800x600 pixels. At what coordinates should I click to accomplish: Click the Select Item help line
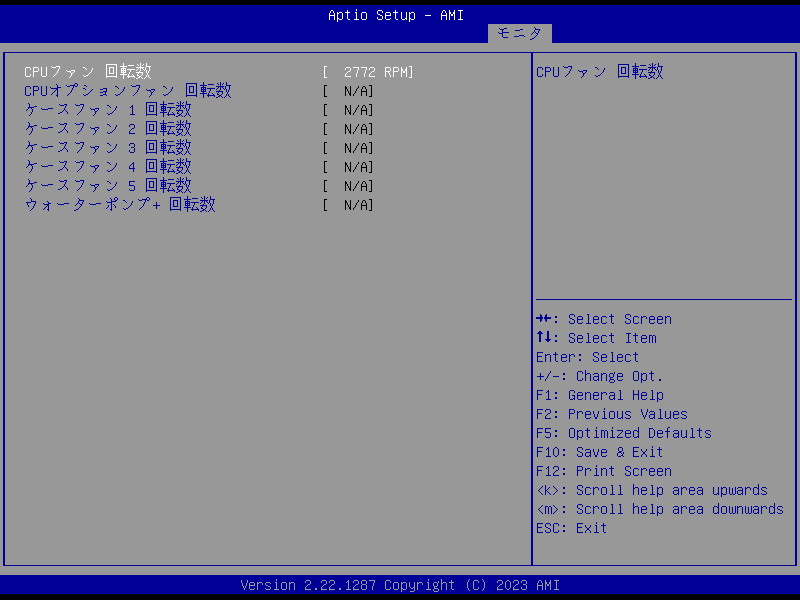596,338
